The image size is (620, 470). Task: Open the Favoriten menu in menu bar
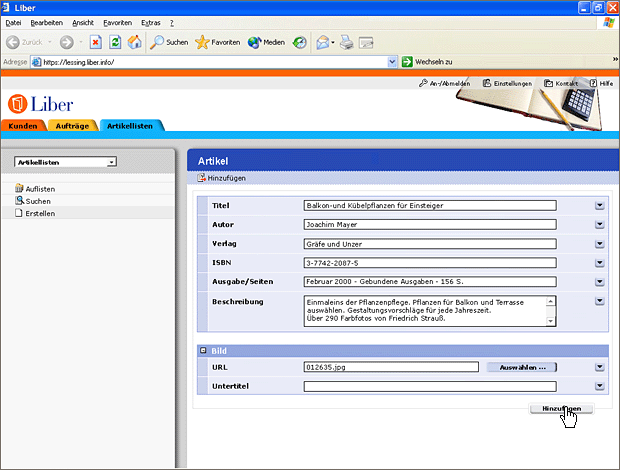[x=117, y=23]
